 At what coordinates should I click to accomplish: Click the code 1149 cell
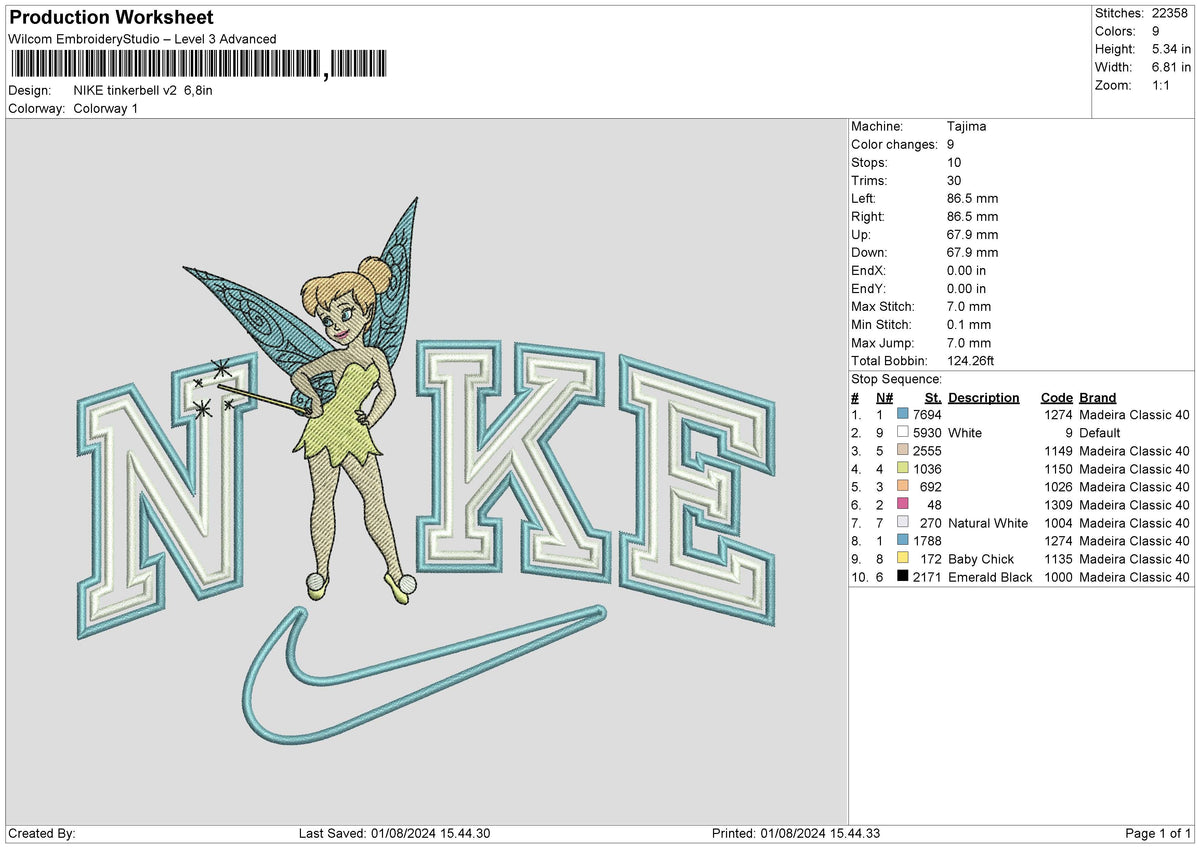[x=1057, y=451]
